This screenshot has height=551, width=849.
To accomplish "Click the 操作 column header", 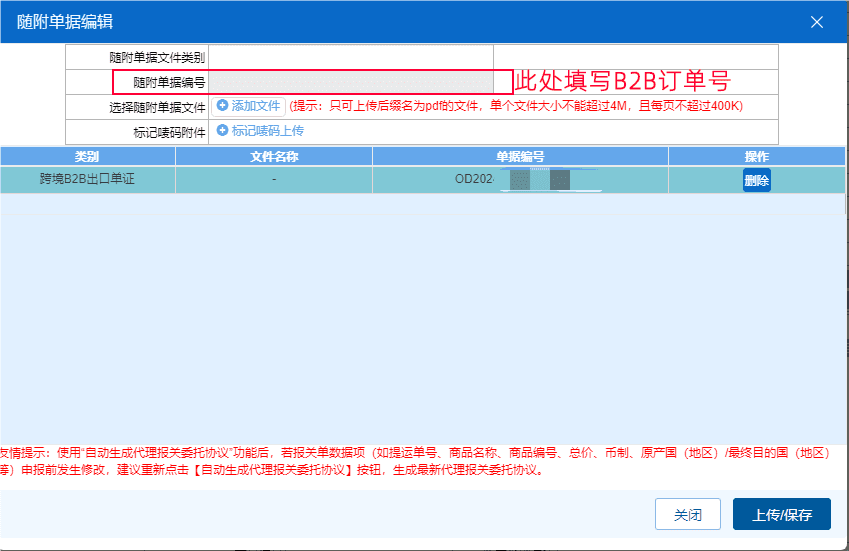I will tap(756, 157).
